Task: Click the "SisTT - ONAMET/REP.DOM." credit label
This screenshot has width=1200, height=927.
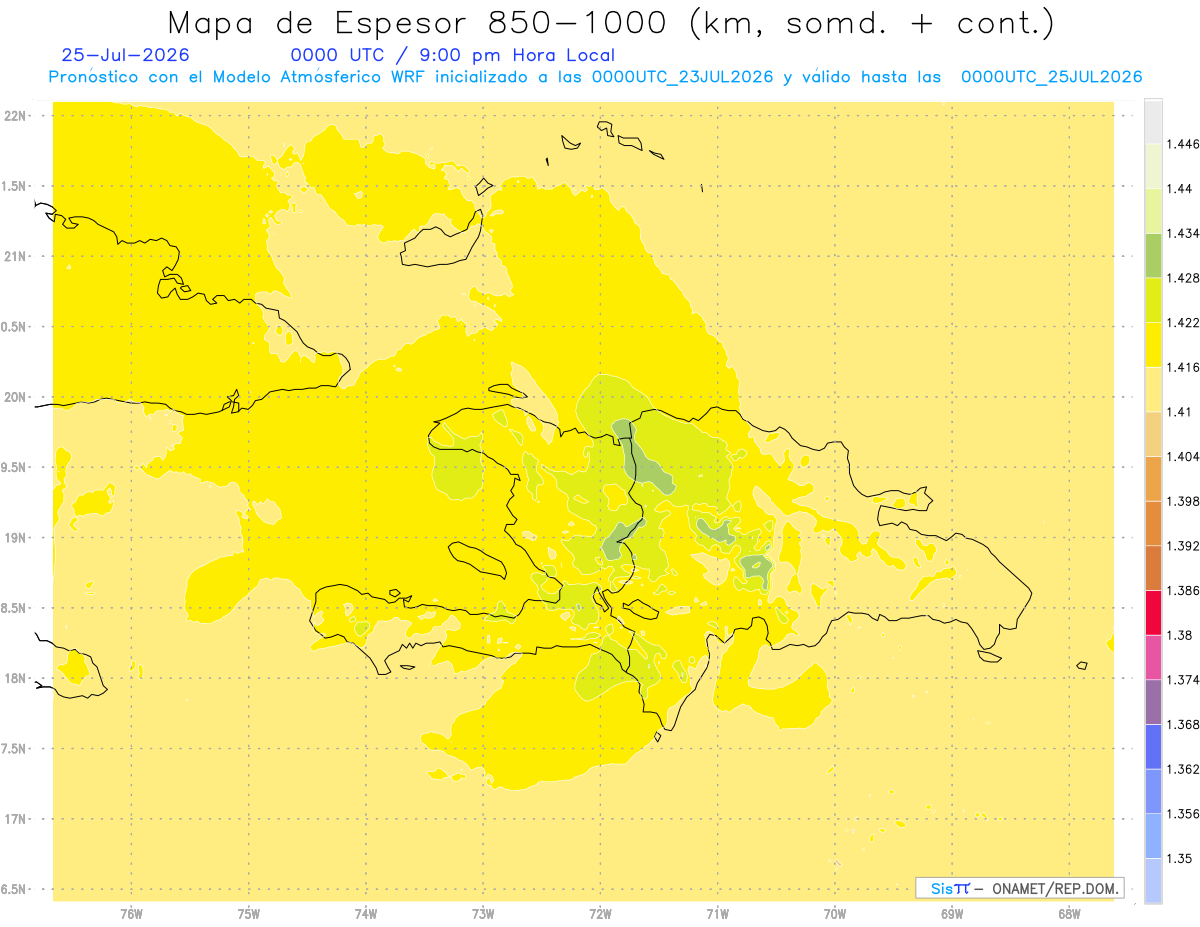Action: coord(1020,888)
